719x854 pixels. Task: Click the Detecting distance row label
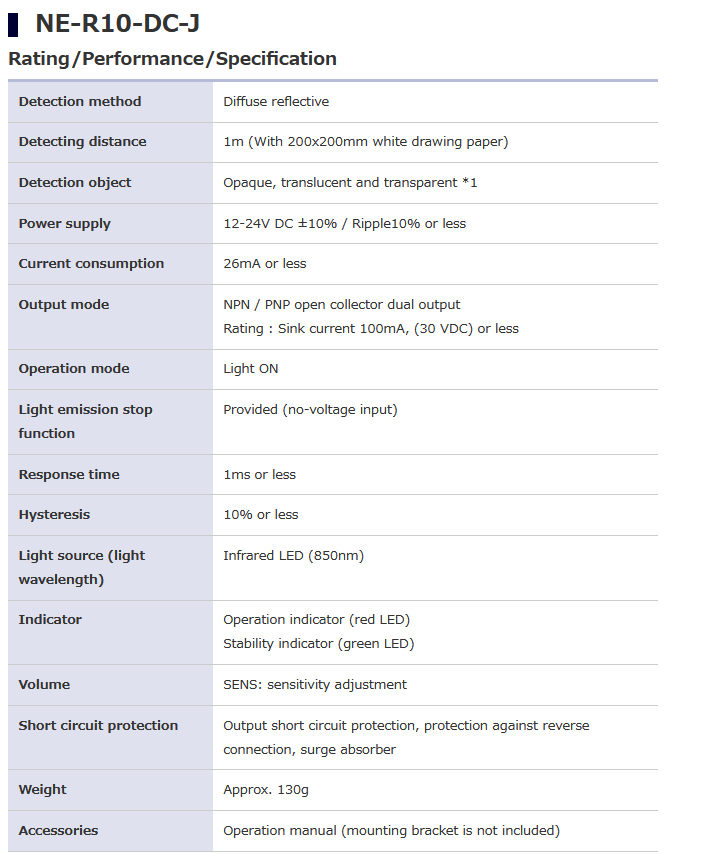coord(82,142)
